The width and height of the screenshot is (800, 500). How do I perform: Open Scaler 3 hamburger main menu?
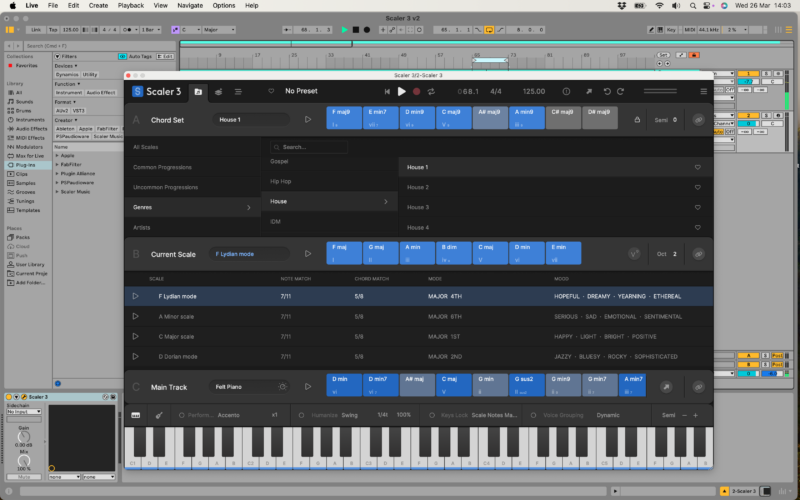[x=704, y=91]
